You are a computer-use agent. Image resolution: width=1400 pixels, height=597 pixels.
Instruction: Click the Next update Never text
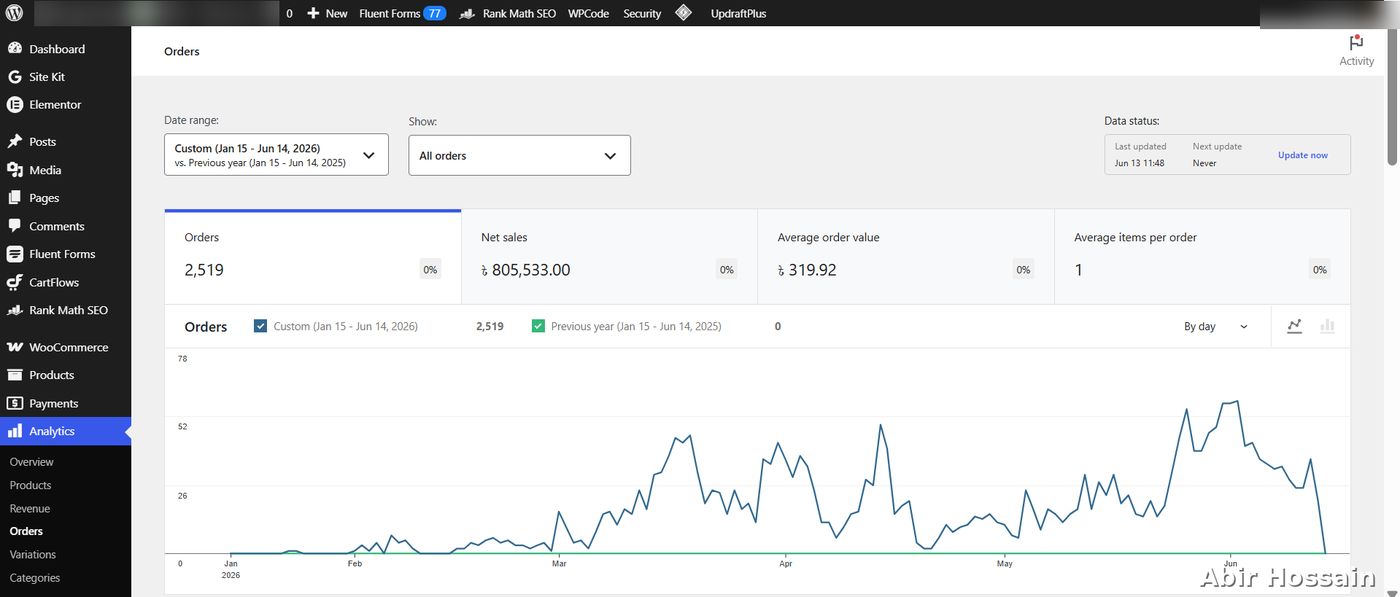pos(1217,154)
